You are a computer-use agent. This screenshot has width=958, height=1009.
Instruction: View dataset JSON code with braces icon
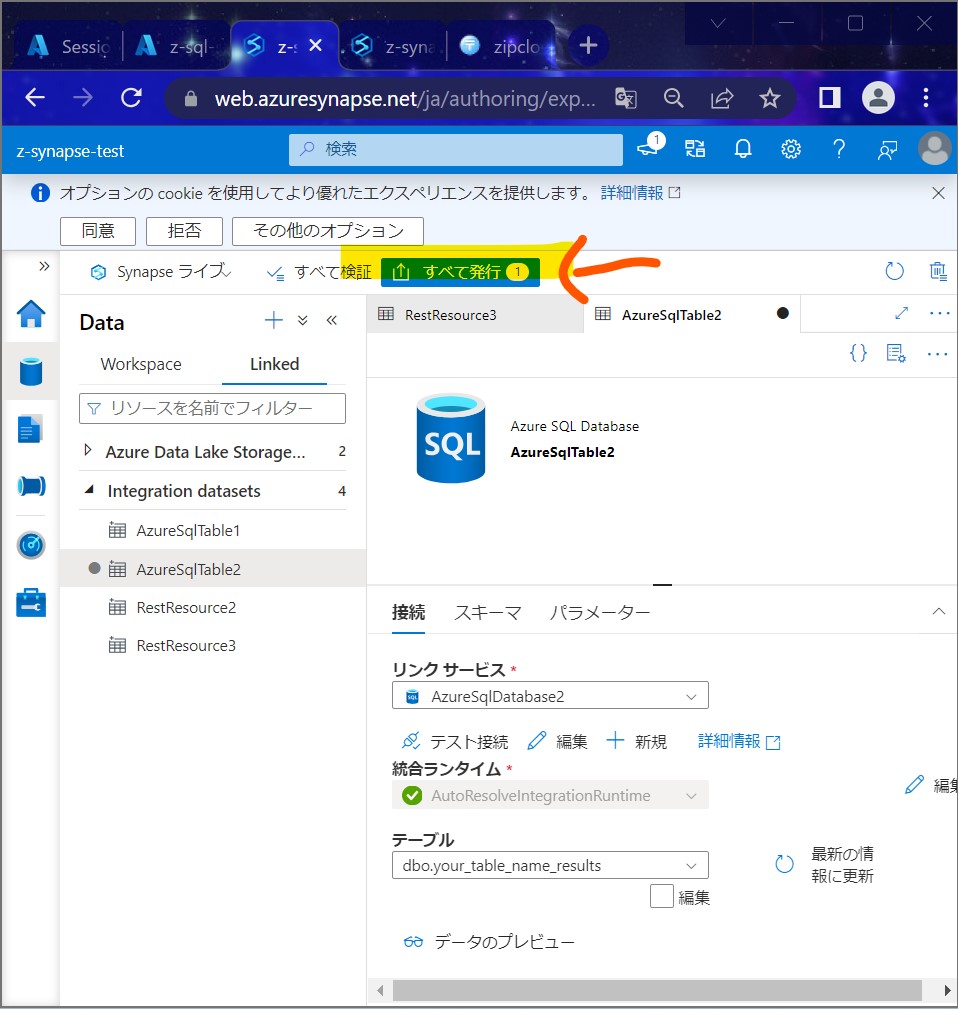[x=858, y=353]
